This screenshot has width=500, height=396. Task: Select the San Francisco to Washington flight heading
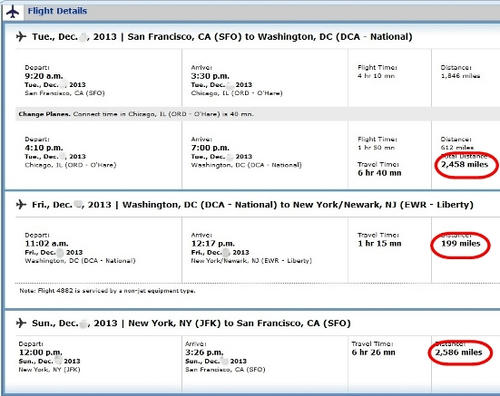coord(222,37)
